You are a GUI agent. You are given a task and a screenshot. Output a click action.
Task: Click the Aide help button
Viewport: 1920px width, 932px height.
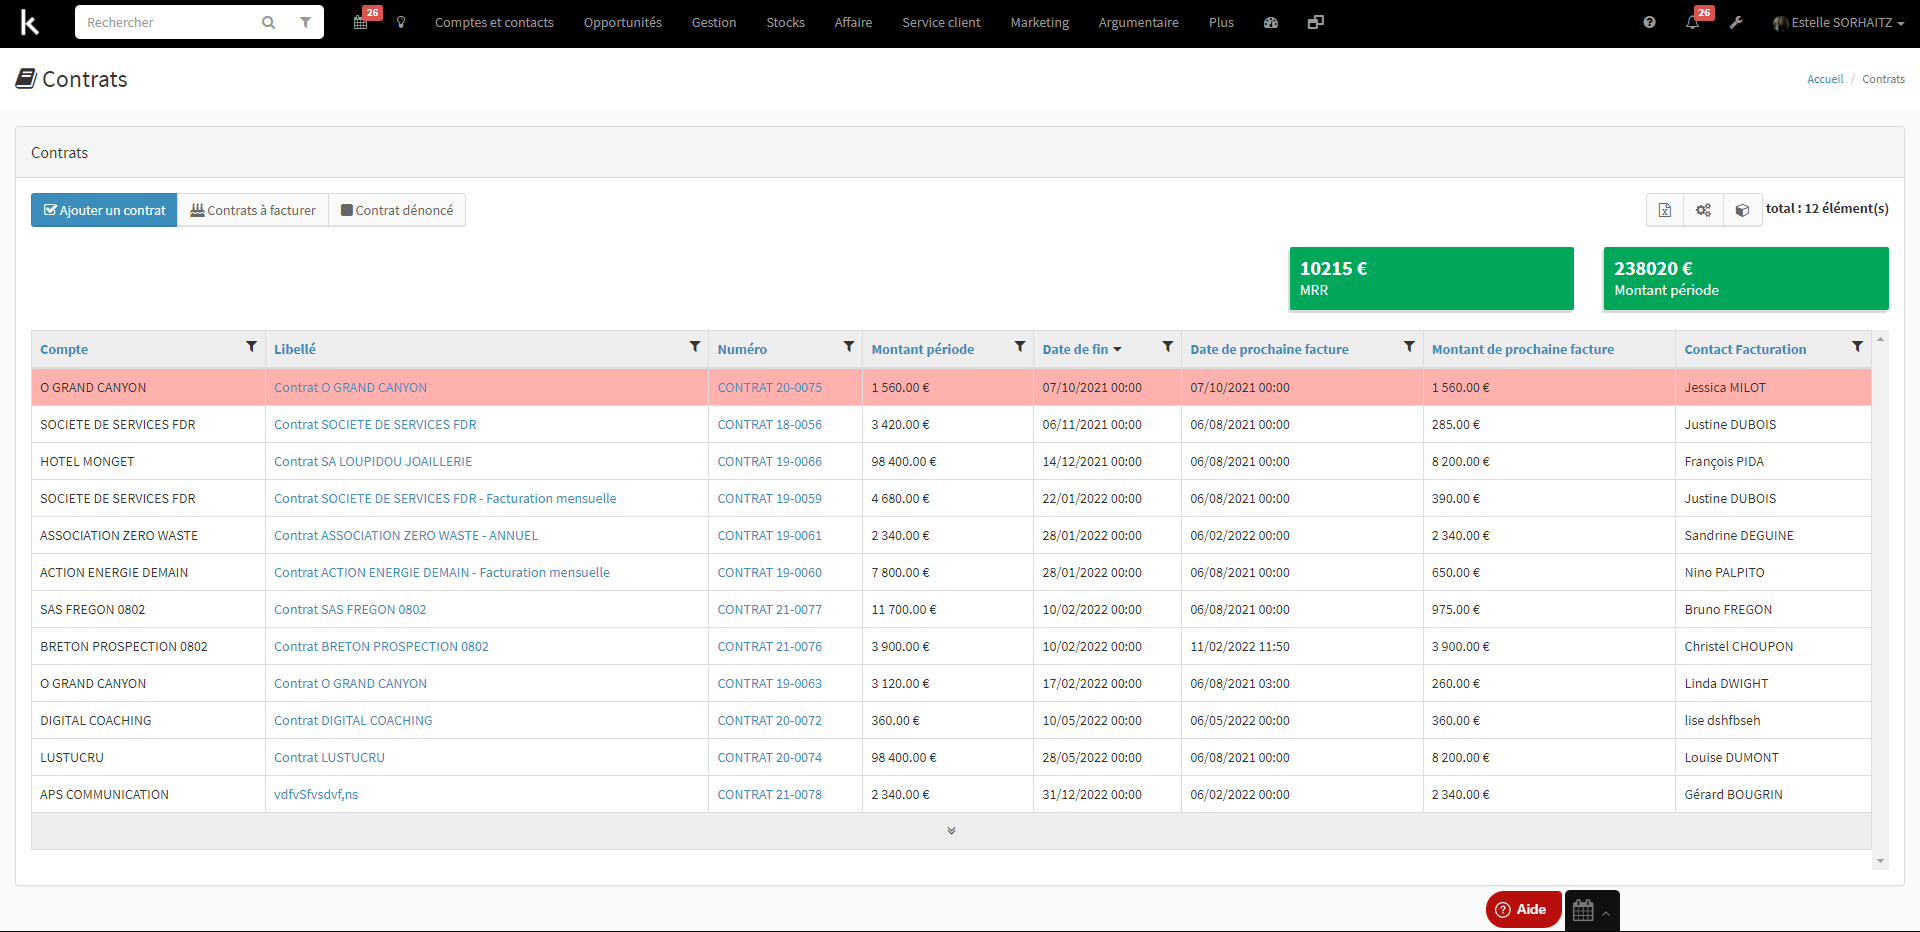click(x=1522, y=909)
